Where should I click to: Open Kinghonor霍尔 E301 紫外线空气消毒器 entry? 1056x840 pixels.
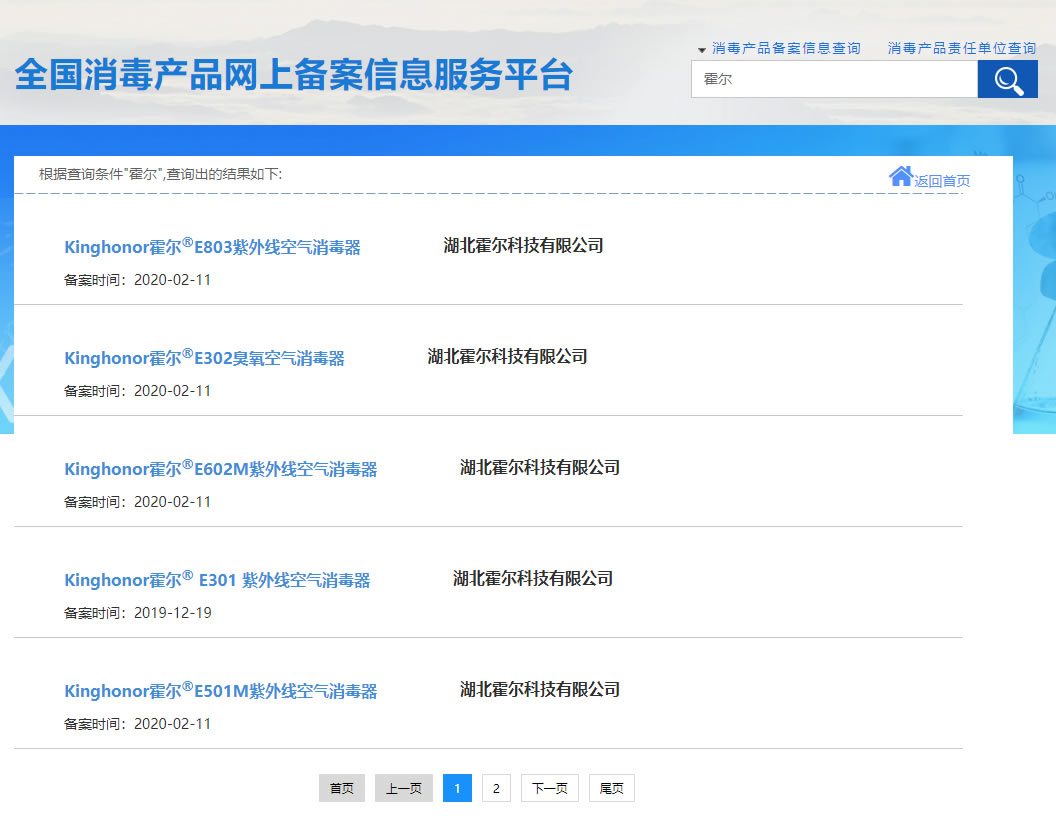(x=219, y=580)
